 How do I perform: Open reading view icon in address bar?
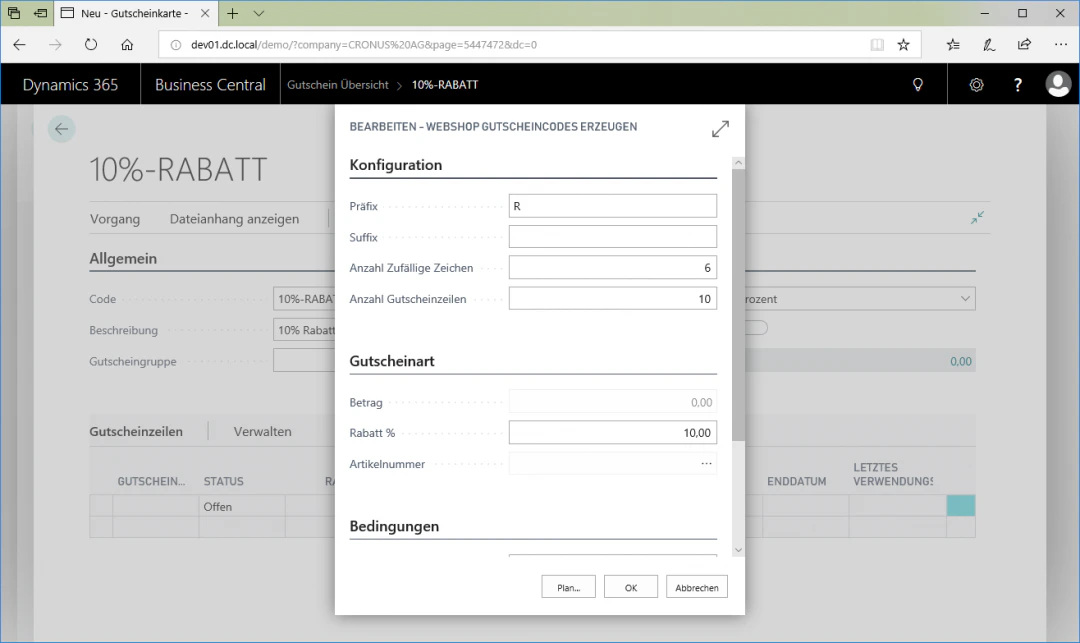(x=877, y=45)
